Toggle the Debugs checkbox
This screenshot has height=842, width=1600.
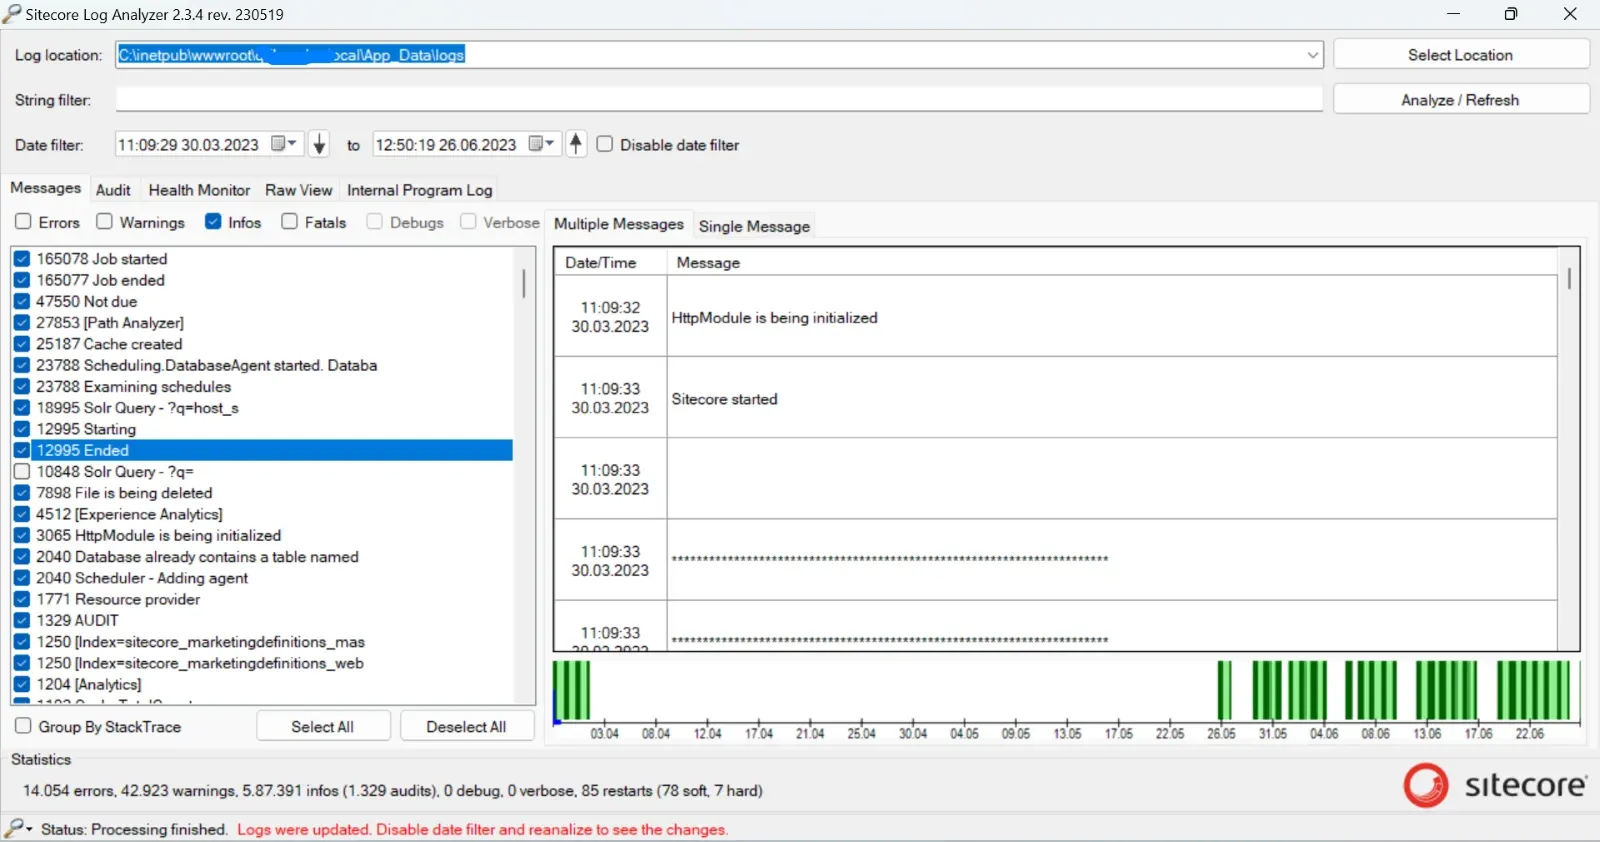click(x=374, y=221)
